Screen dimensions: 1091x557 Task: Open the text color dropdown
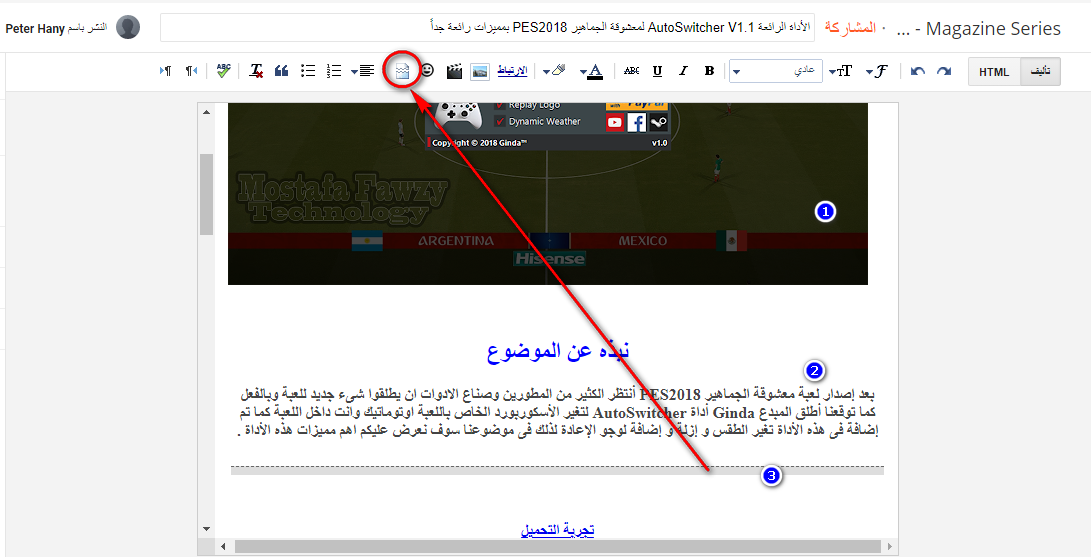click(x=591, y=72)
